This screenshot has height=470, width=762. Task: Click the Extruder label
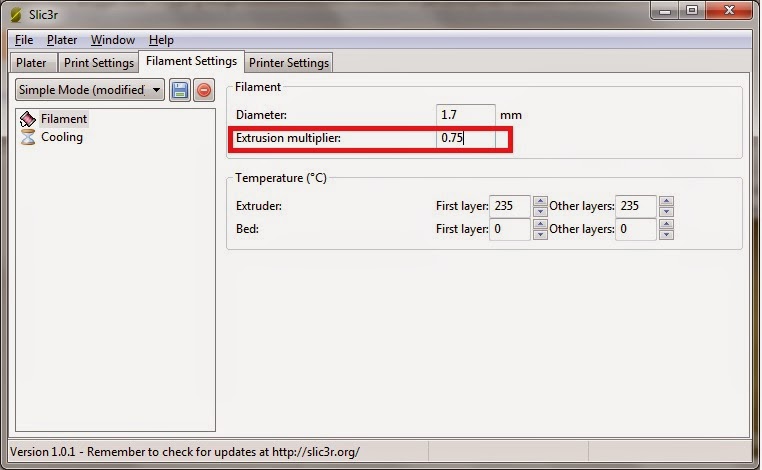pos(259,206)
